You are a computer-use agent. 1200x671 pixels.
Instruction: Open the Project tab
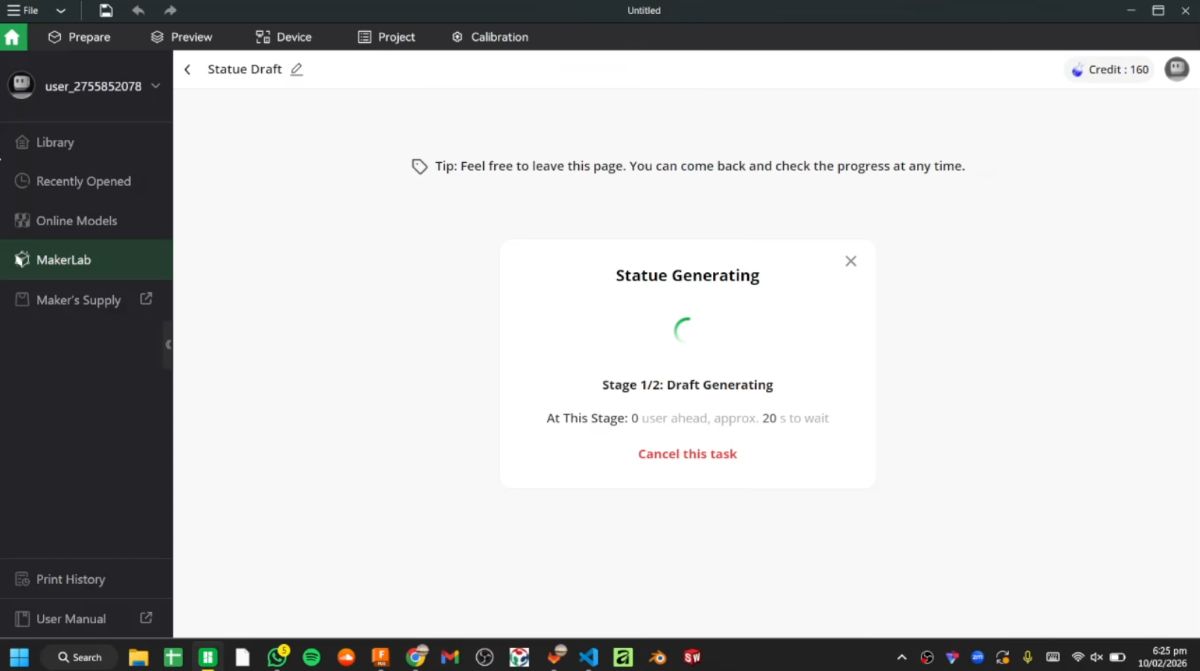point(386,37)
